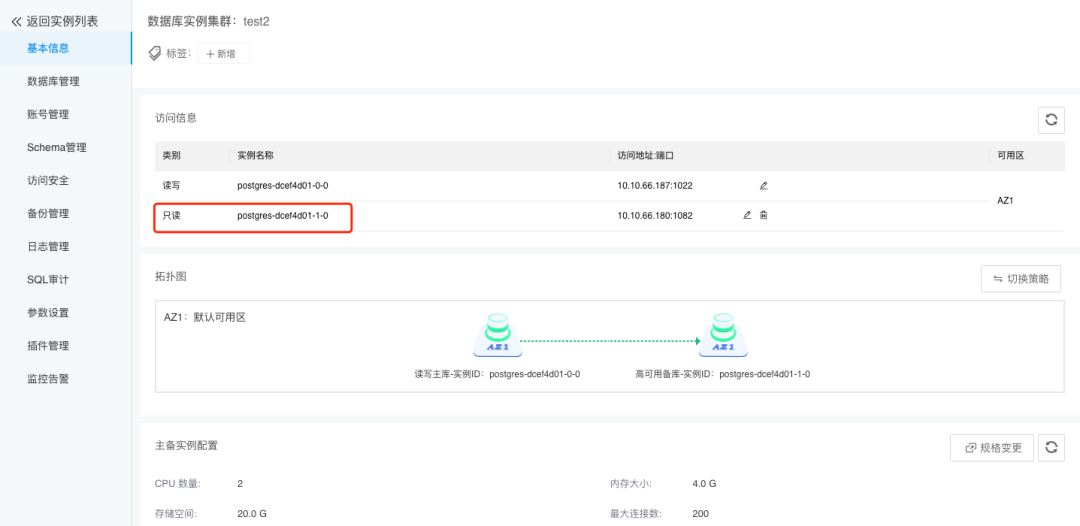The width and height of the screenshot is (1080, 526).
Task: Select the postgres-dcef4d01-1-0 只读 row
Action: pyautogui.click(x=609, y=215)
